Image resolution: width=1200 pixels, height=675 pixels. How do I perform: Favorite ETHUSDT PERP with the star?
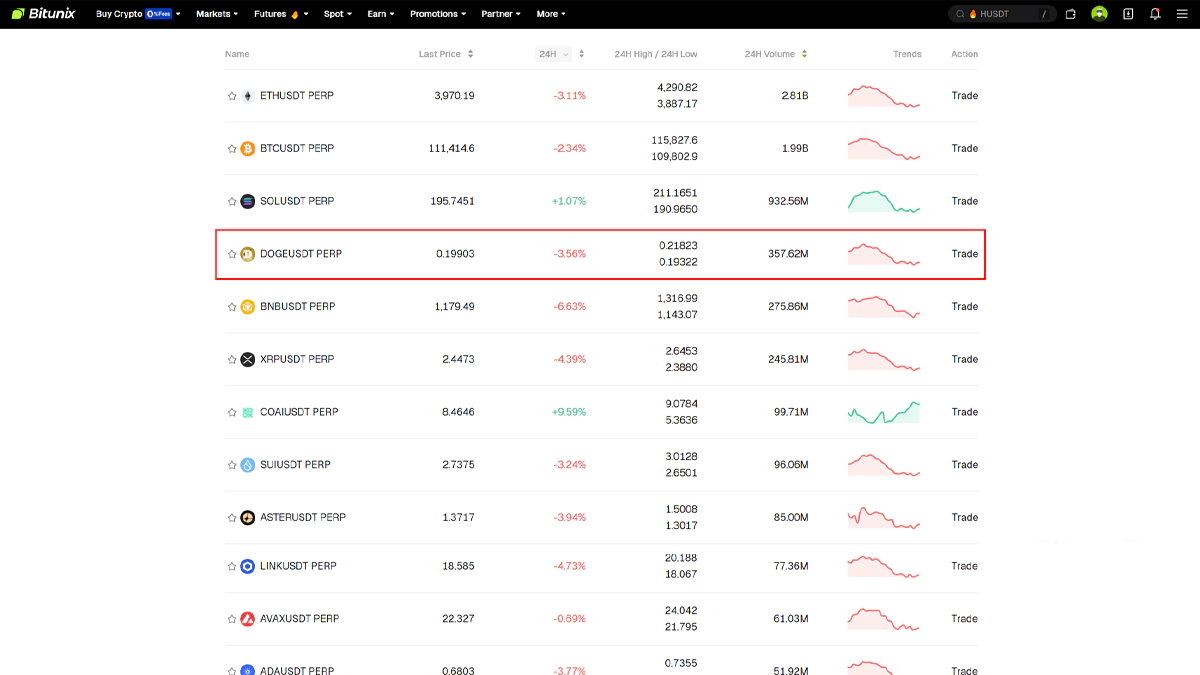click(232, 96)
